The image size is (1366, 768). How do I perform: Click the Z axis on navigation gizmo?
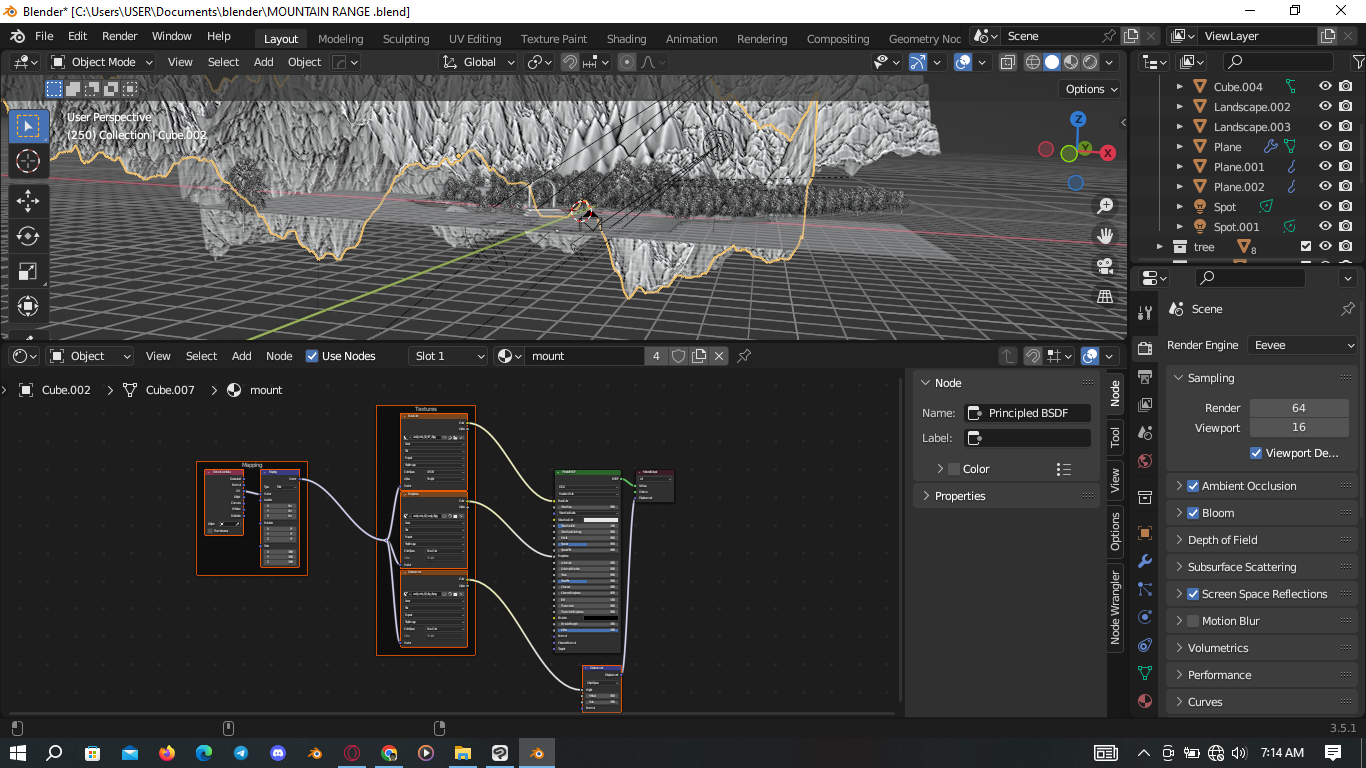click(1078, 119)
